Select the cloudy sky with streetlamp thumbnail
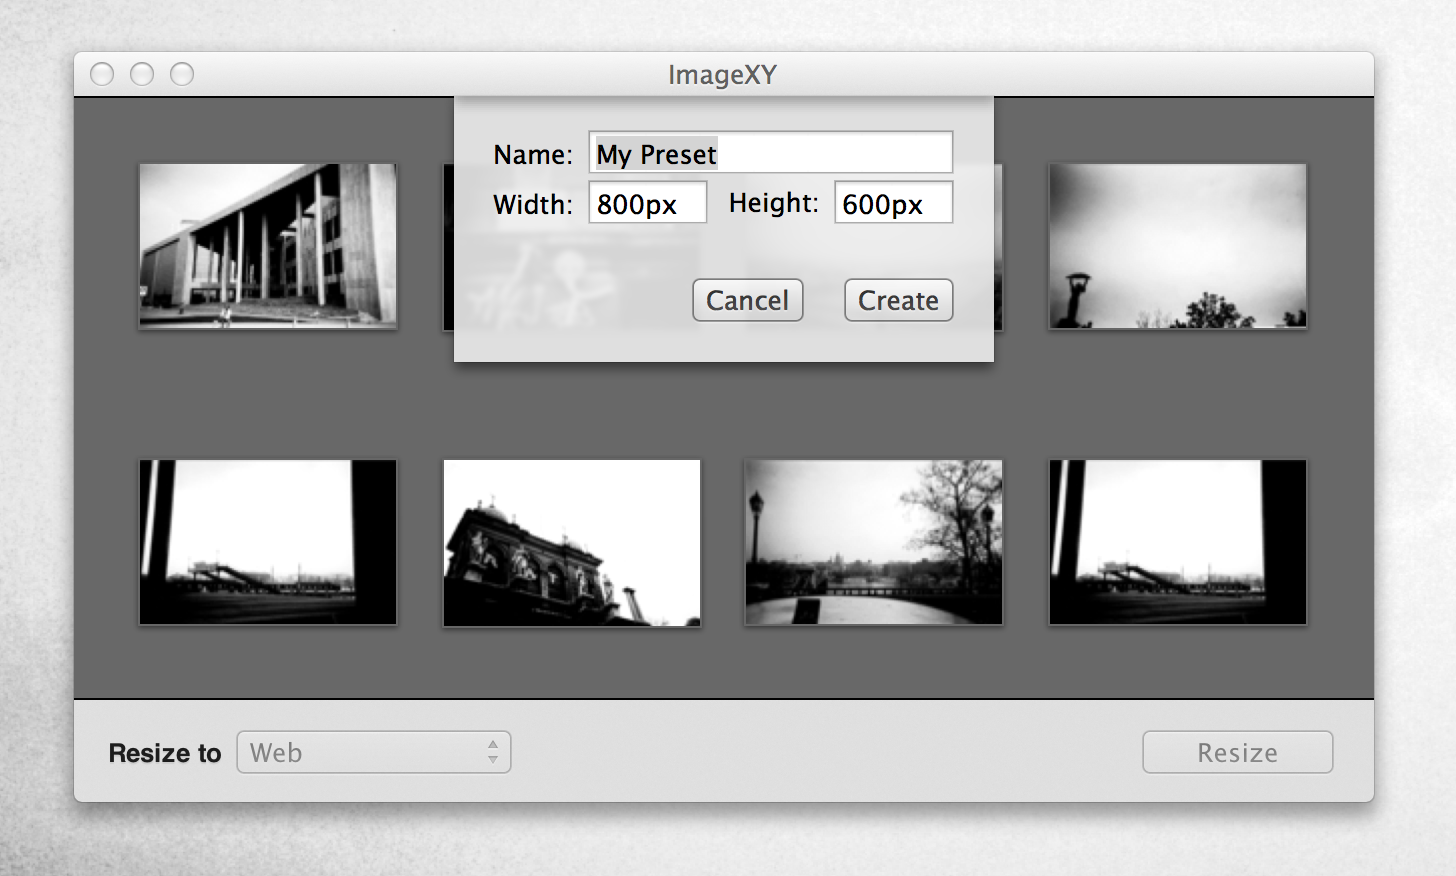Image resolution: width=1456 pixels, height=876 pixels. pos(1177,246)
